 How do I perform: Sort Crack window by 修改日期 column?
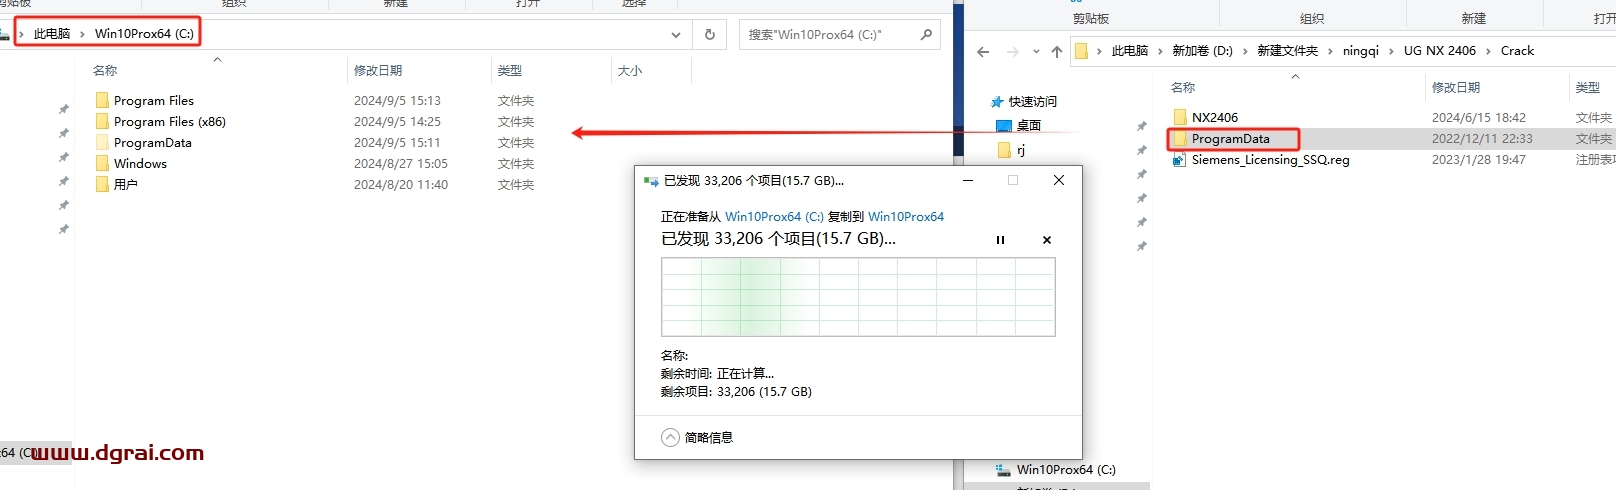[1456, 88]
